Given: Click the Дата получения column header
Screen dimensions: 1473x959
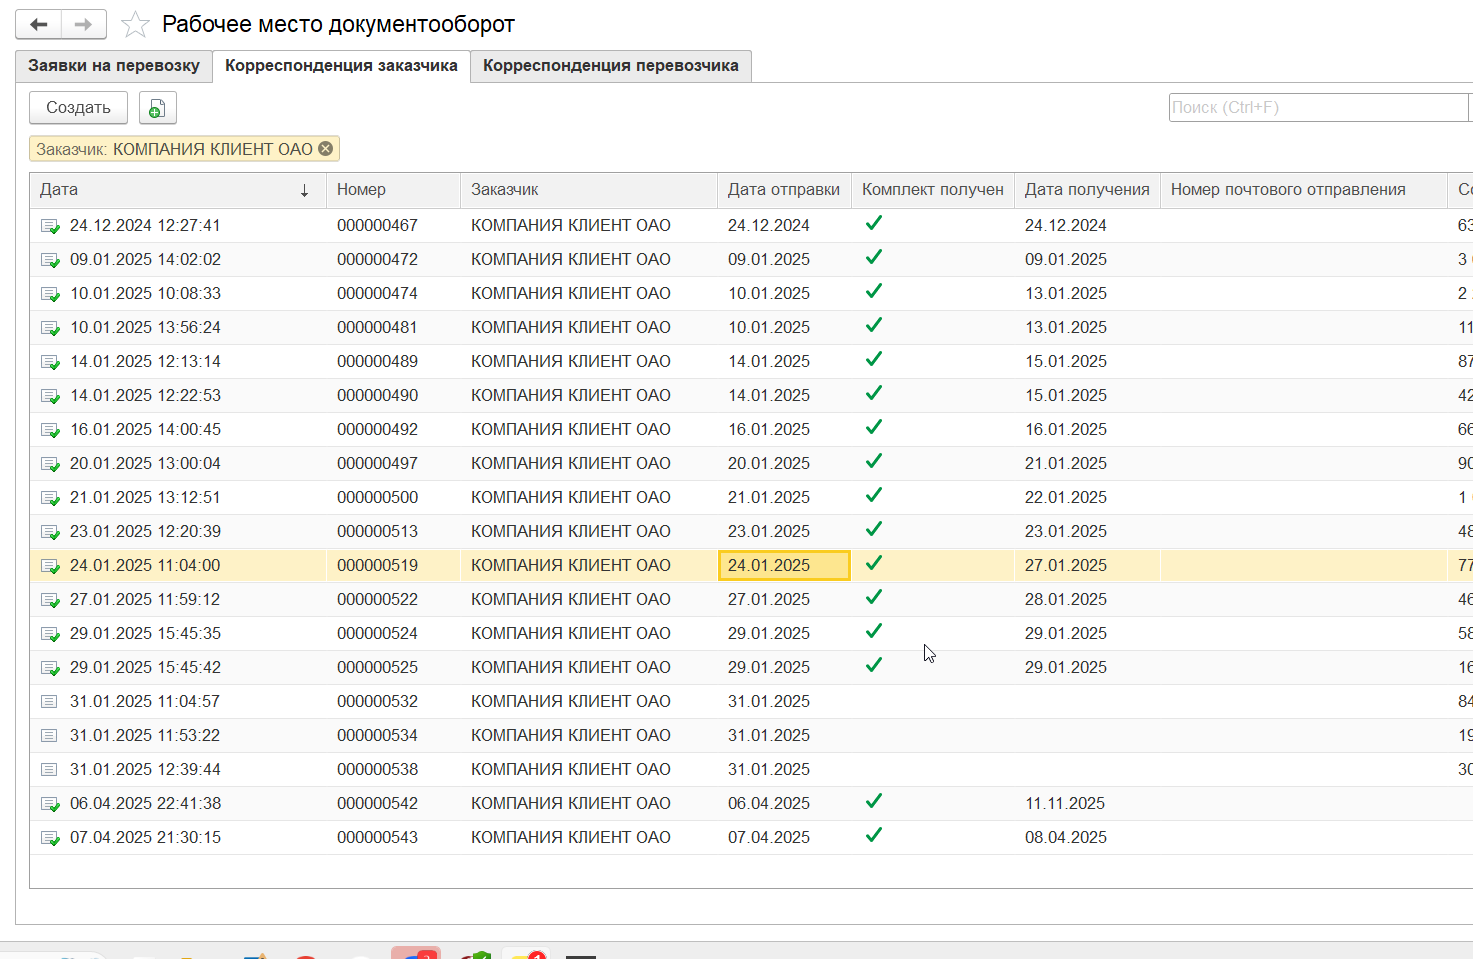Looking at the screenshot, I should tap(1087, 190).
